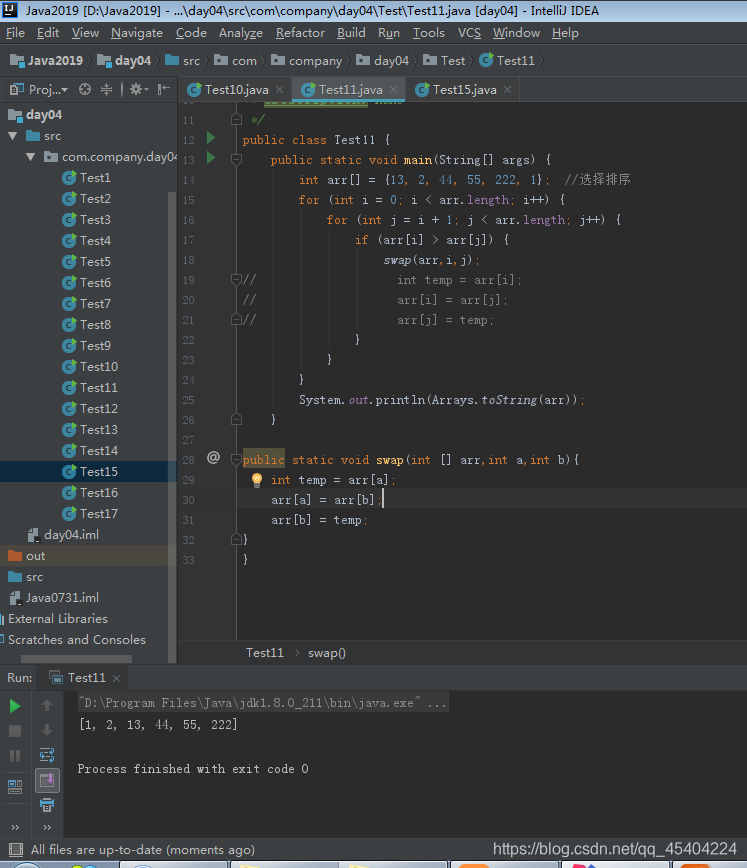
Task: Click fold end marker at line 32
Action: (236, 539)
